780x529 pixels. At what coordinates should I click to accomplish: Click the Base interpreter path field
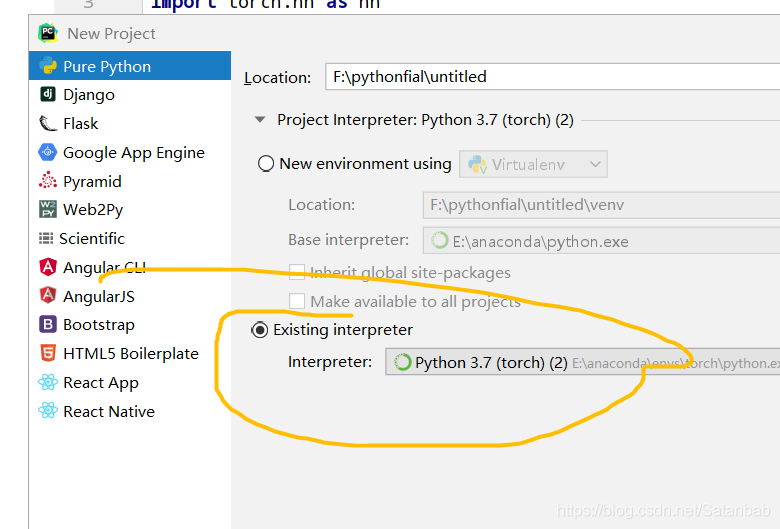pyautogui.click(x=601, y=241)
